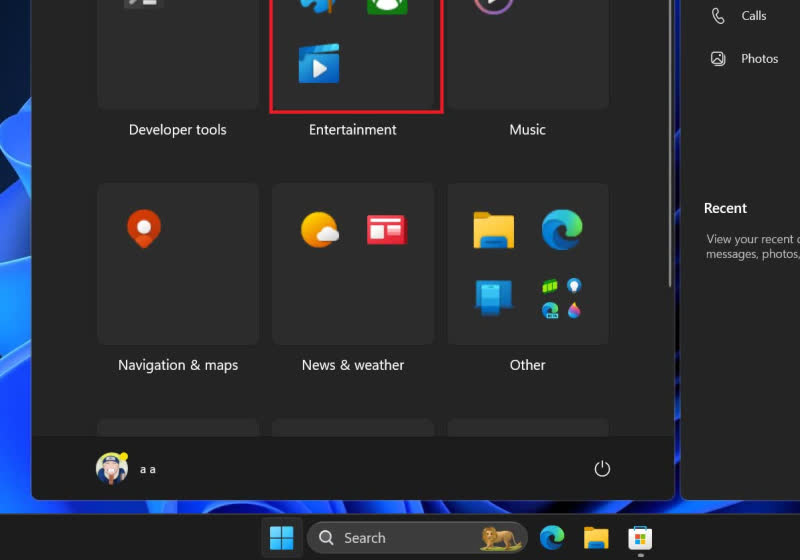The width and height of the screenshot is (800, 560).
Task: Open the blue desktop app icon in Other
Action: tap(494, 297)
